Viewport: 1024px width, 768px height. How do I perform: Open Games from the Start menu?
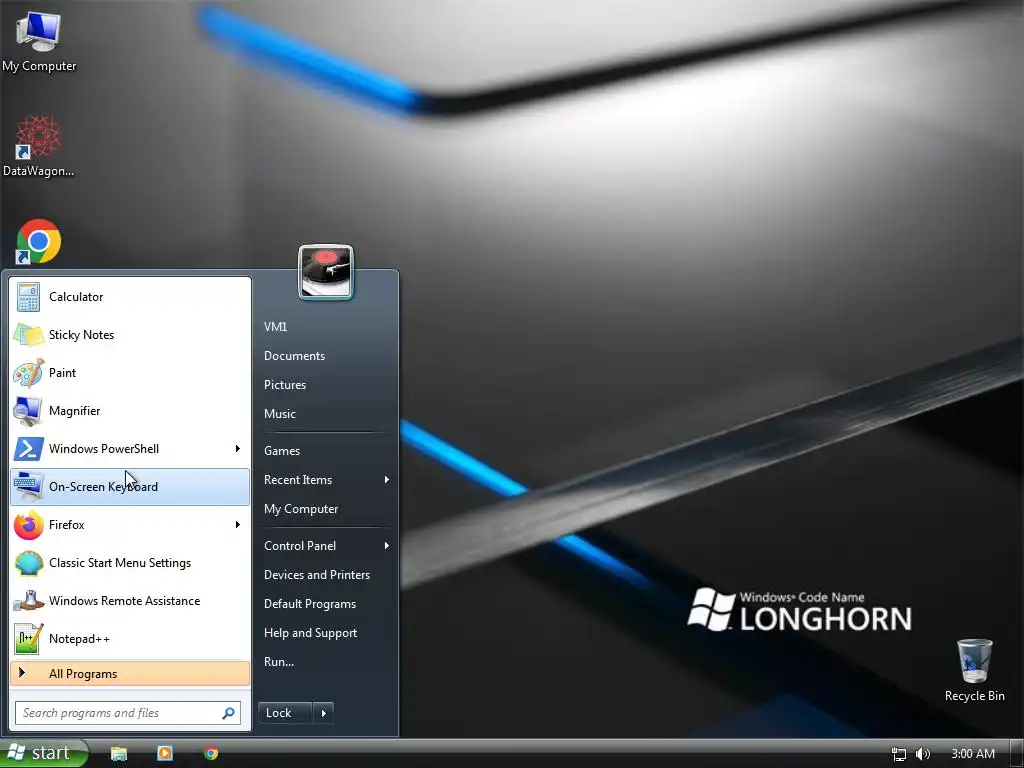[282, 451]
